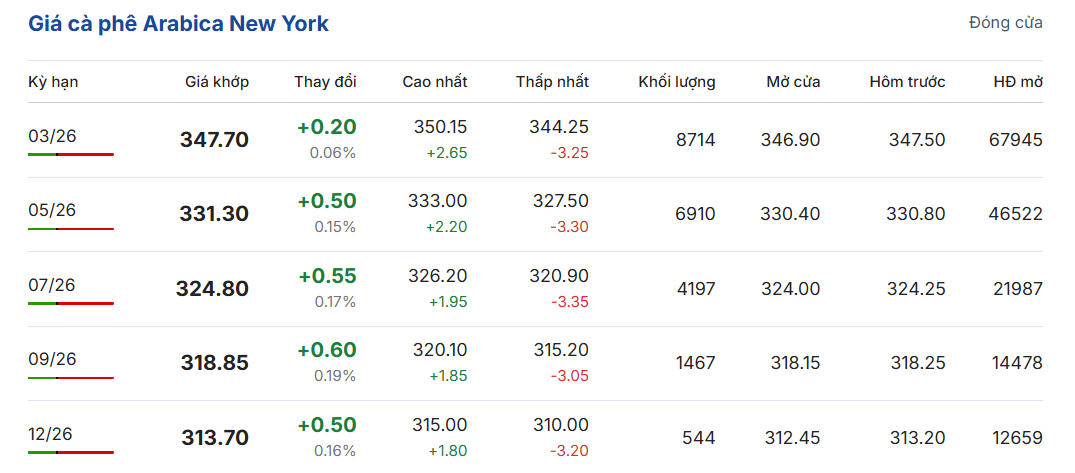1075x473 pixels.
Task: Open the 05/26 contract term
Action: (x=52, y=210)
